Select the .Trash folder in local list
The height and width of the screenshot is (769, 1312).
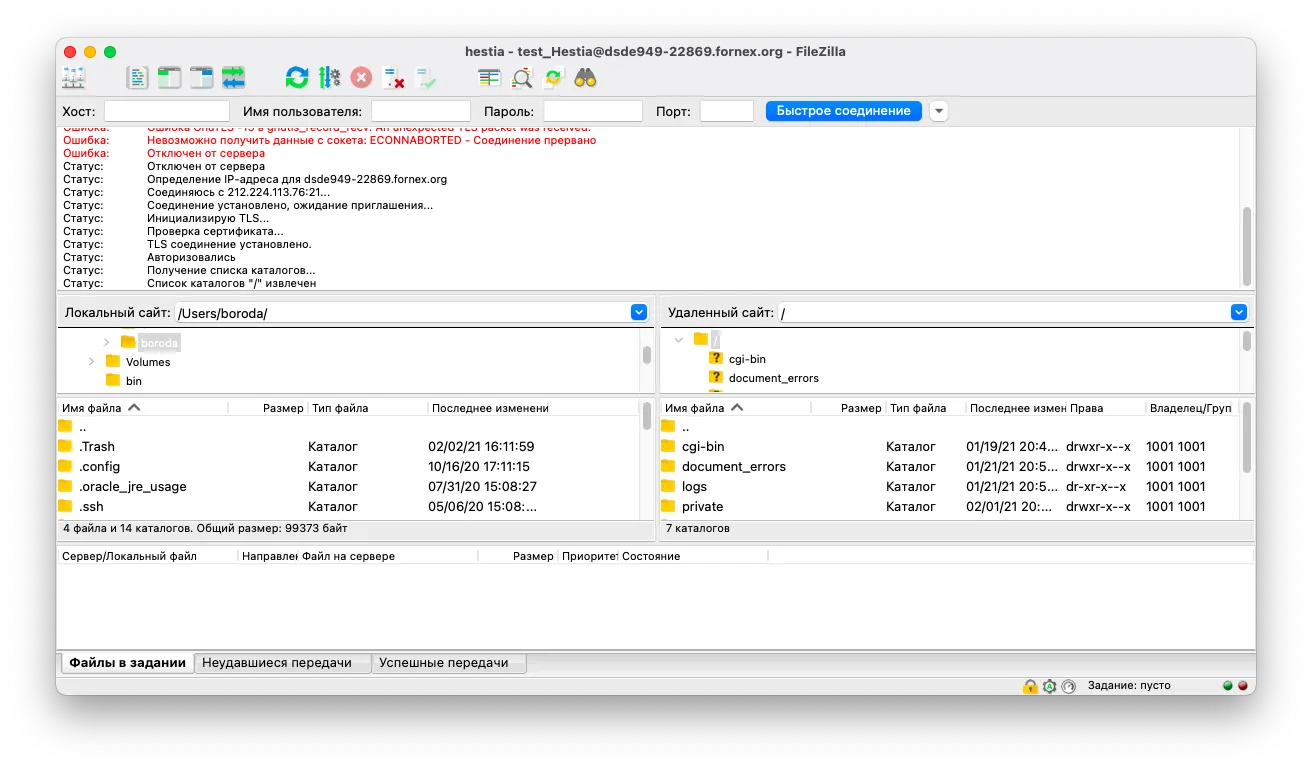point(348,447)
